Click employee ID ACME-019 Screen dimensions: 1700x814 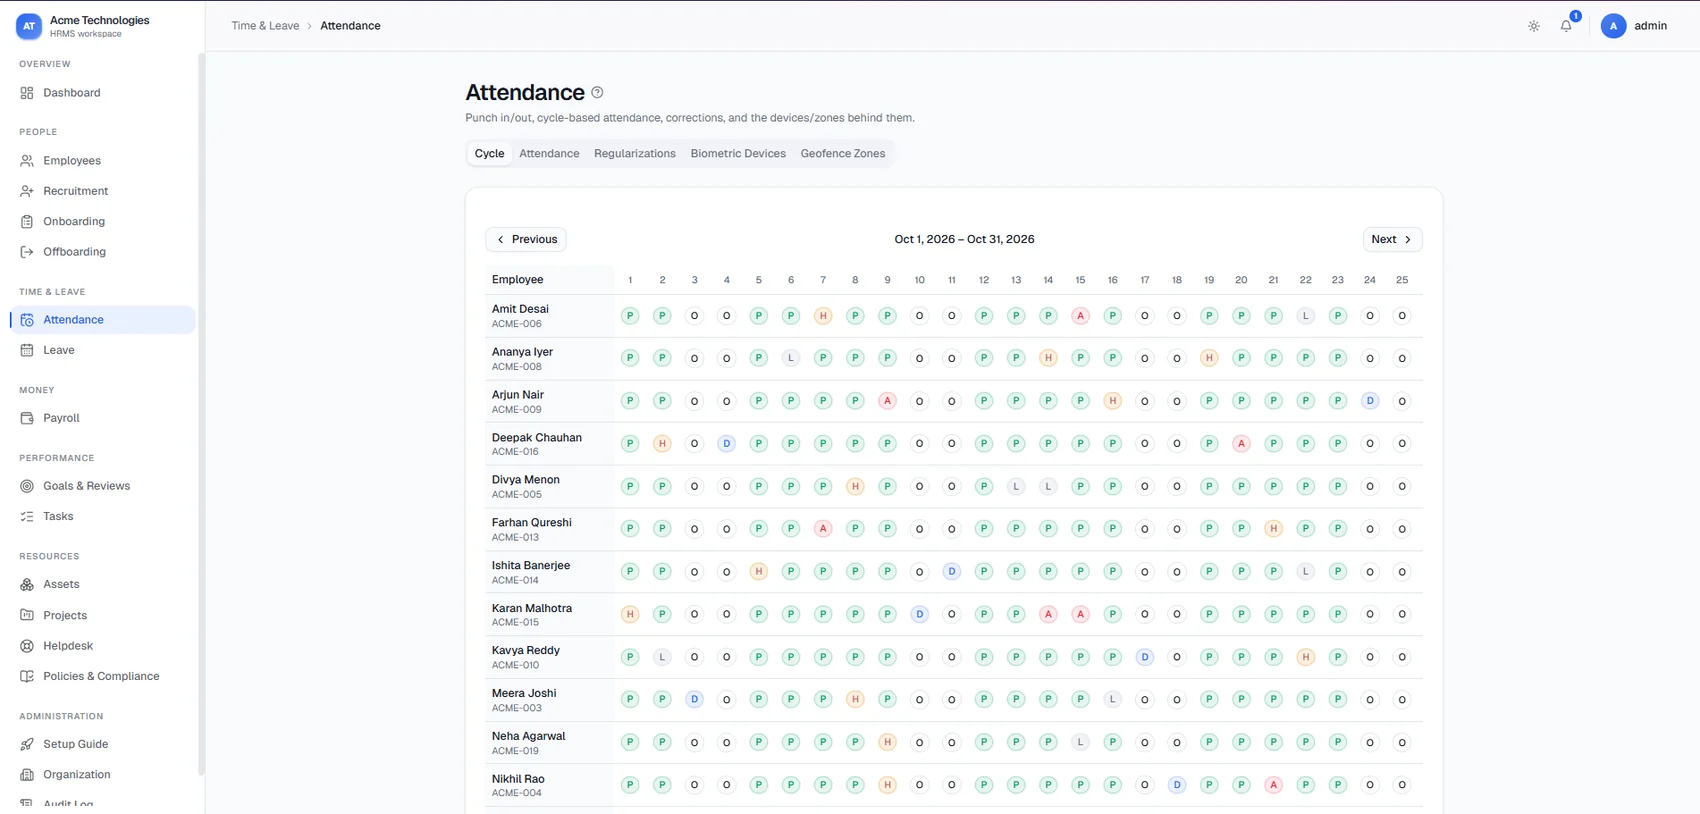516,751
